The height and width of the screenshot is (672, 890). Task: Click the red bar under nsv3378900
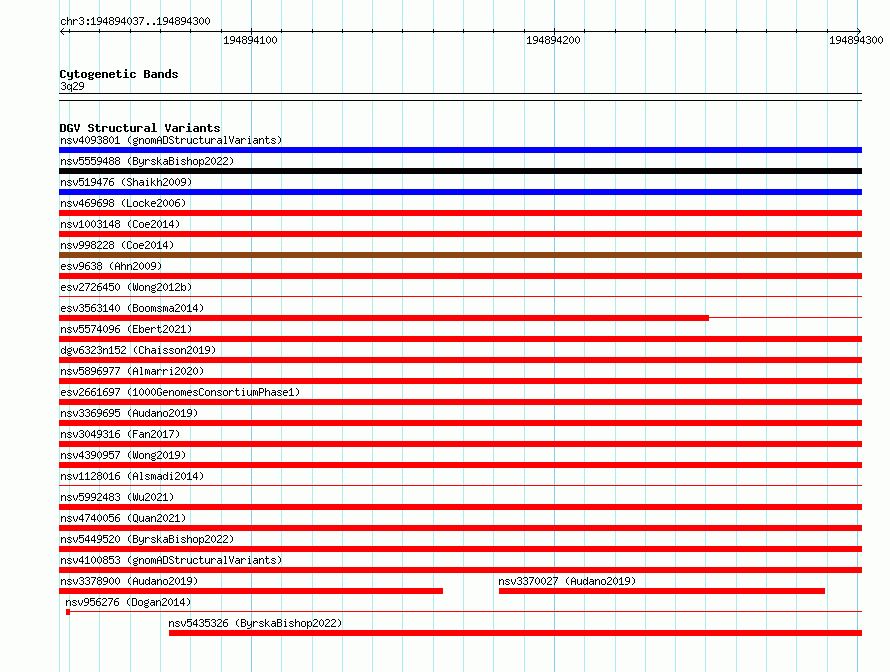point(251,591)
